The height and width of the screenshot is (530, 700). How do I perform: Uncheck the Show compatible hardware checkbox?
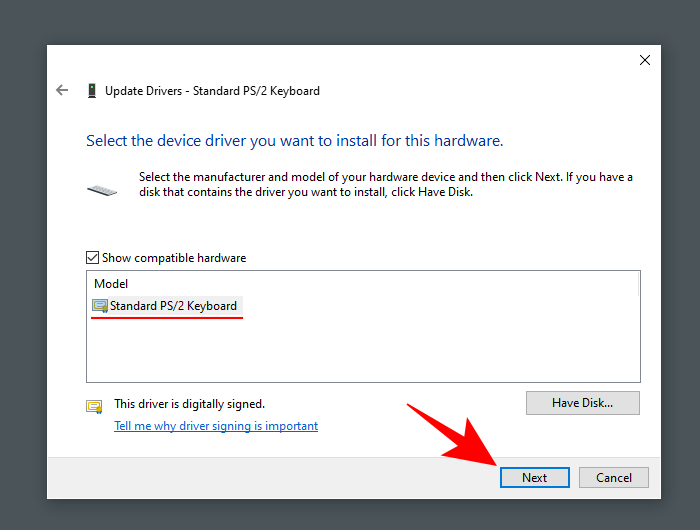click(x=93, y=258)
